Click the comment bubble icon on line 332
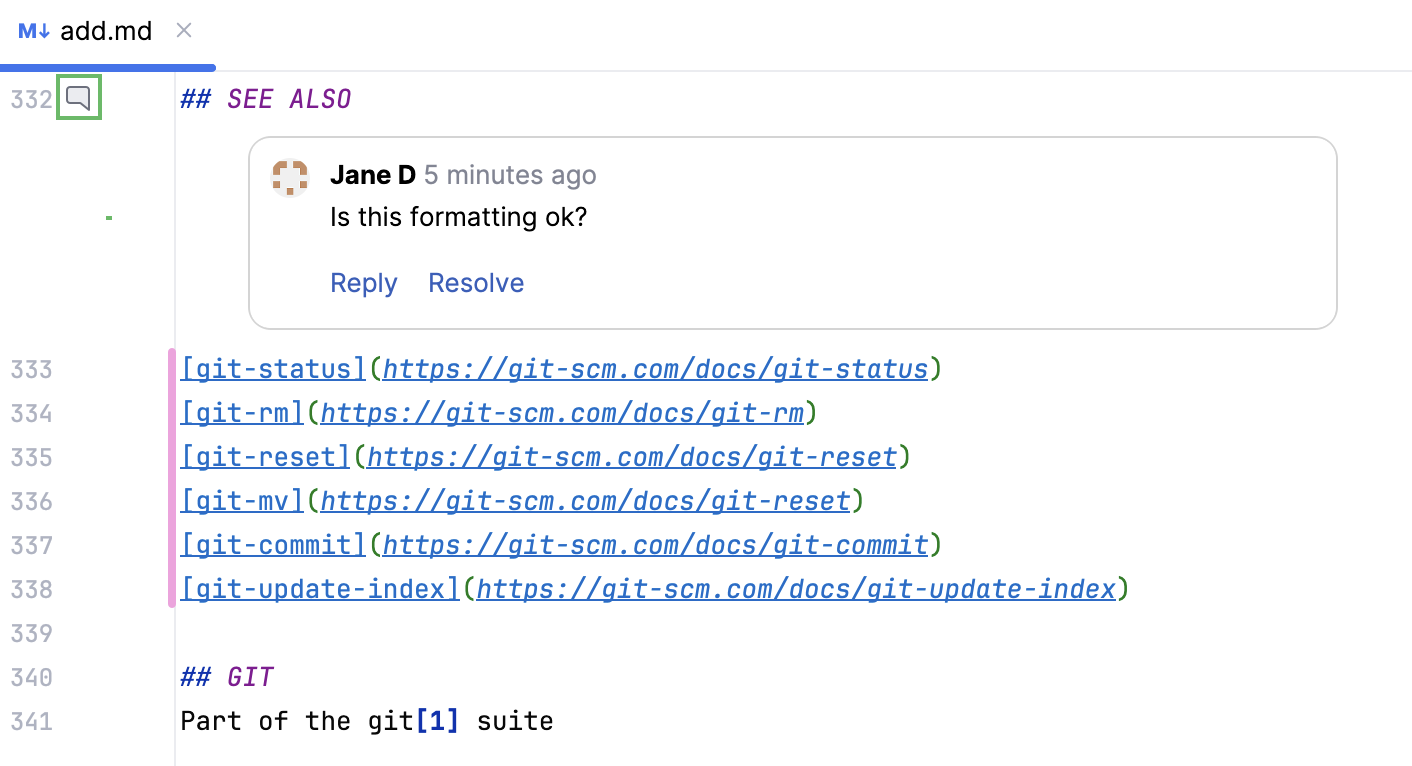The height and width of the screenshot is (766, 1412). pyautogui.click(x=78, y=98)
